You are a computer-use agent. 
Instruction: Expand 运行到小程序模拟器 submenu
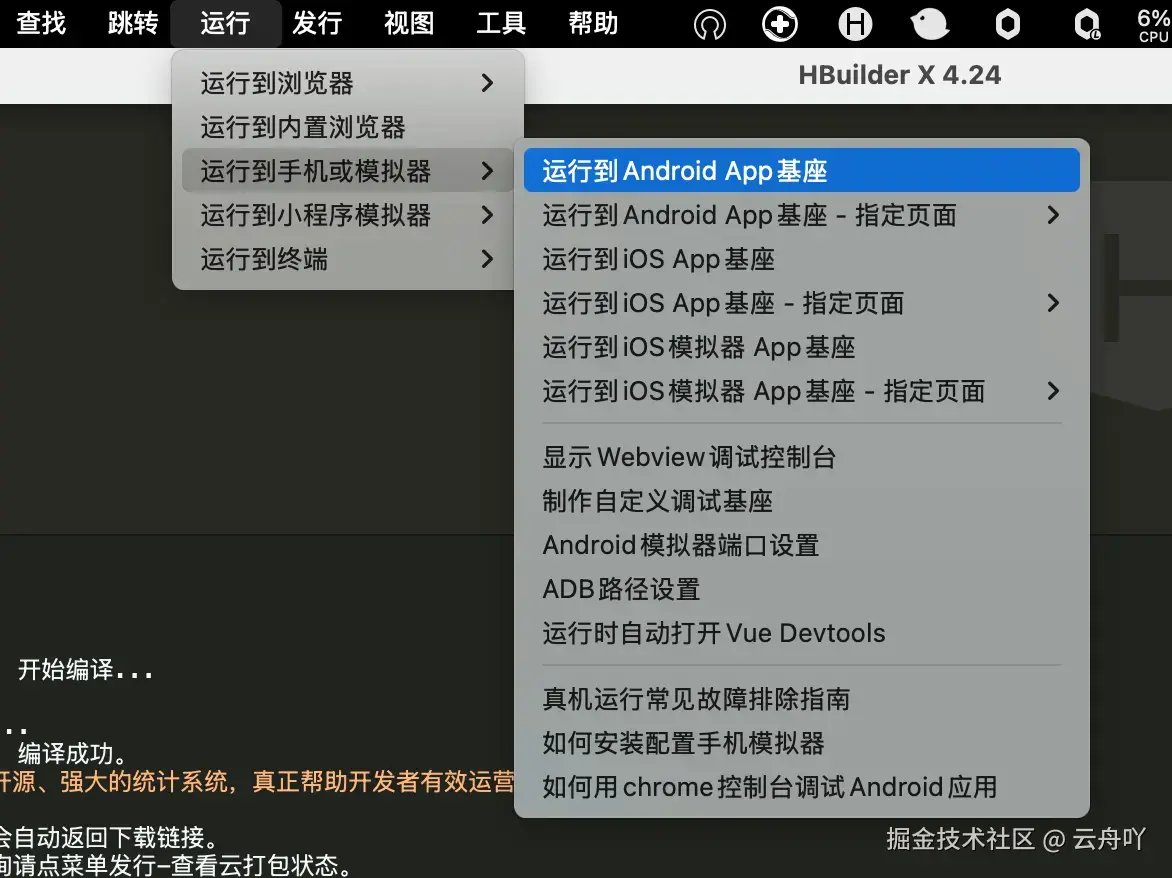pos(348,215)
